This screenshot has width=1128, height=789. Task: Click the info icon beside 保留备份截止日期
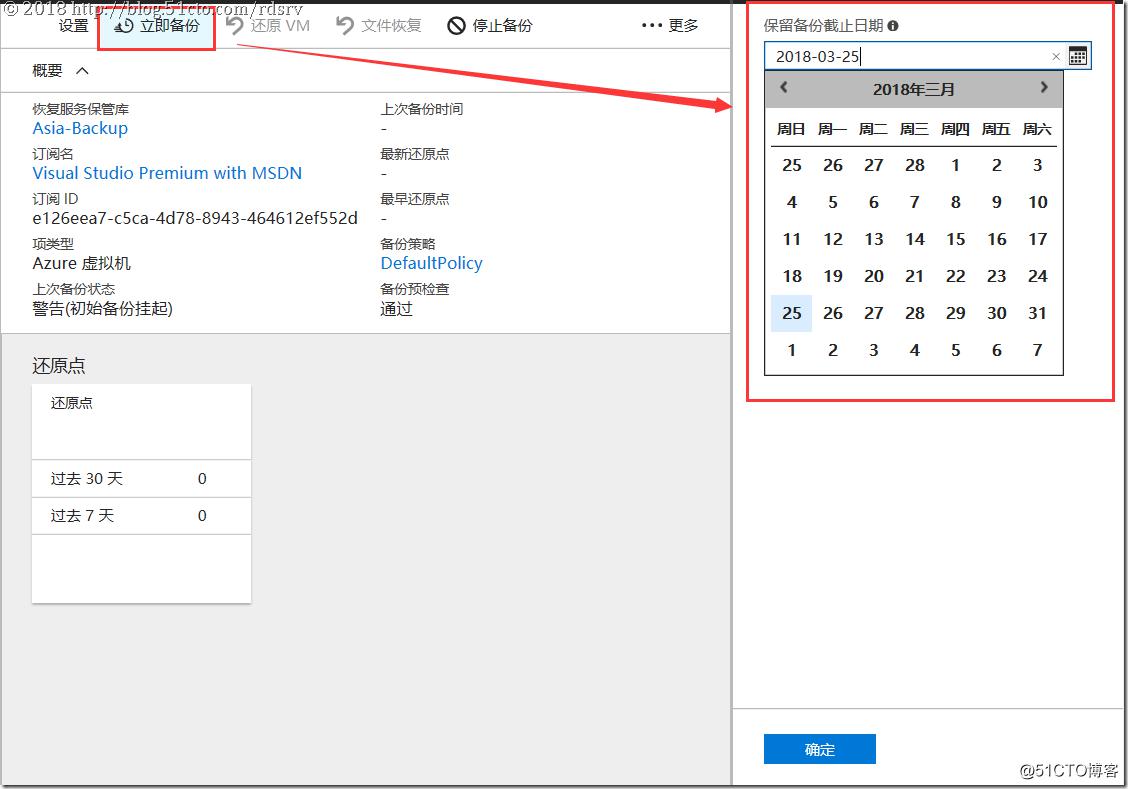[x=893, y=26]
